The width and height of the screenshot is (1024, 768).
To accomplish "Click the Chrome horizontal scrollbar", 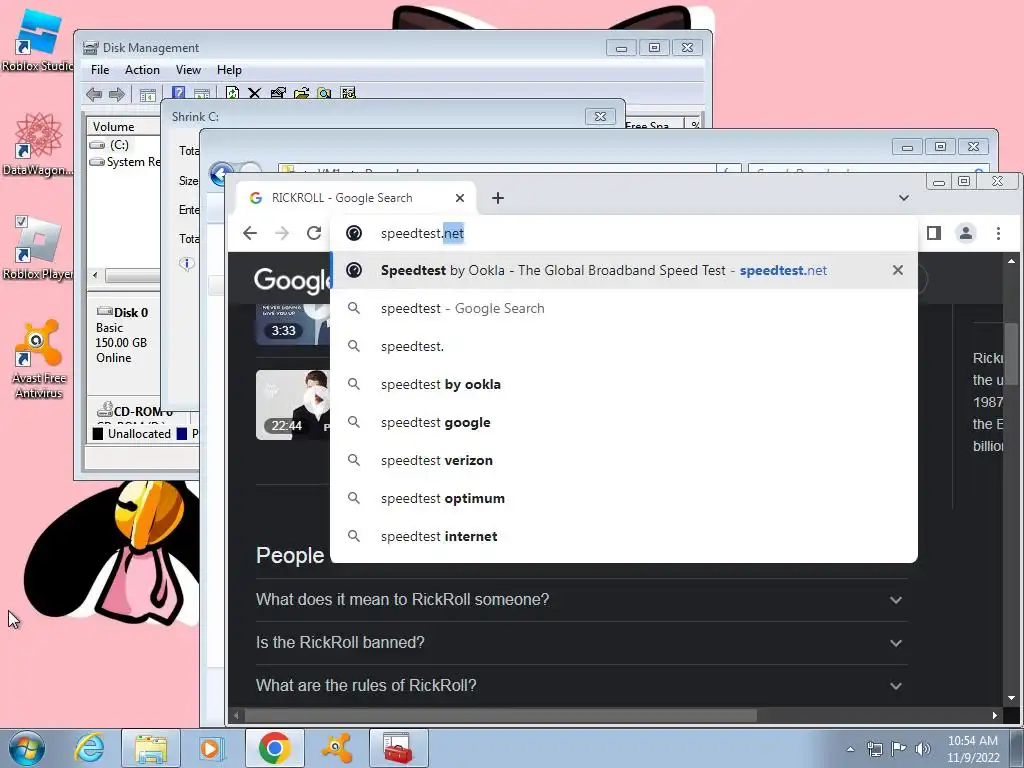I will click(x=500, y=716).
